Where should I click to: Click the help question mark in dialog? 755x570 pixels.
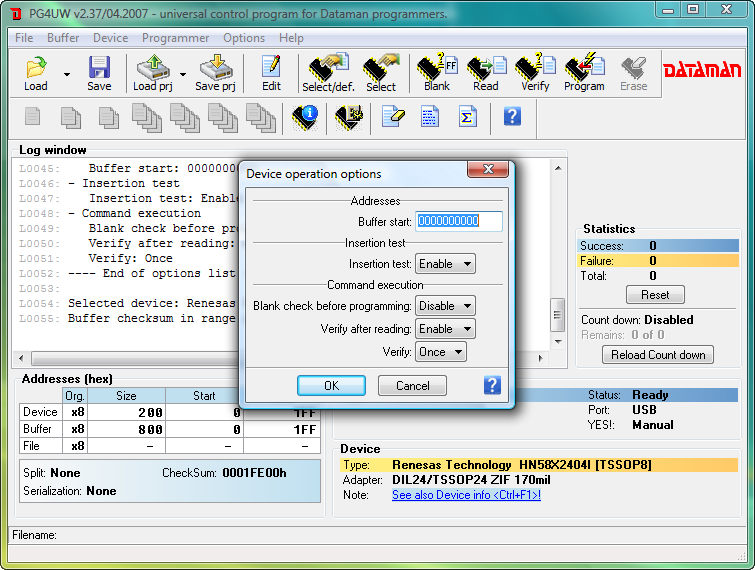(492, 385)
